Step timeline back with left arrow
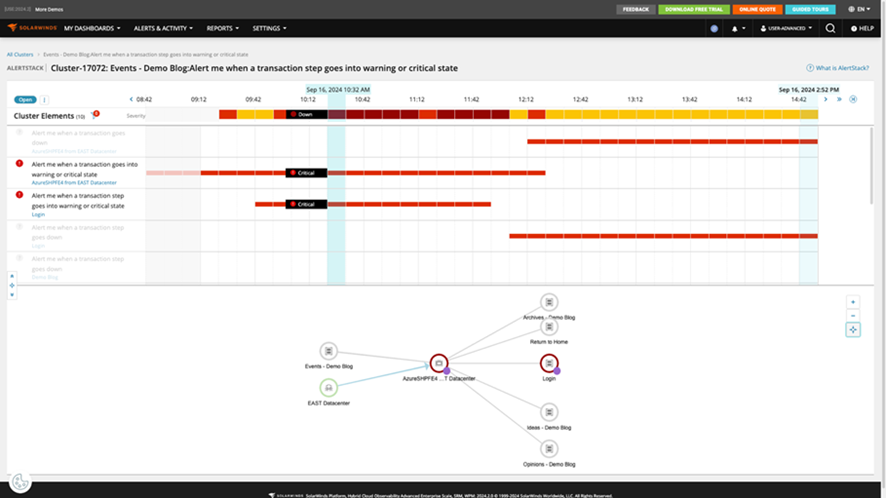This screenshot has height=498, width=886. tap(131, 99)
